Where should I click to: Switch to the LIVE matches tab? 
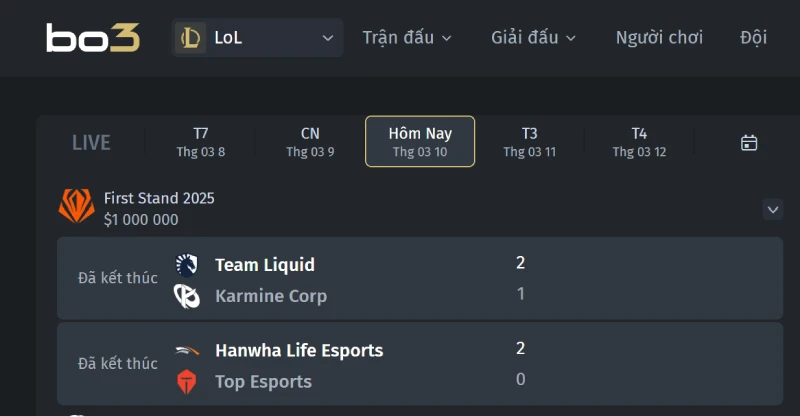(91, 143)
